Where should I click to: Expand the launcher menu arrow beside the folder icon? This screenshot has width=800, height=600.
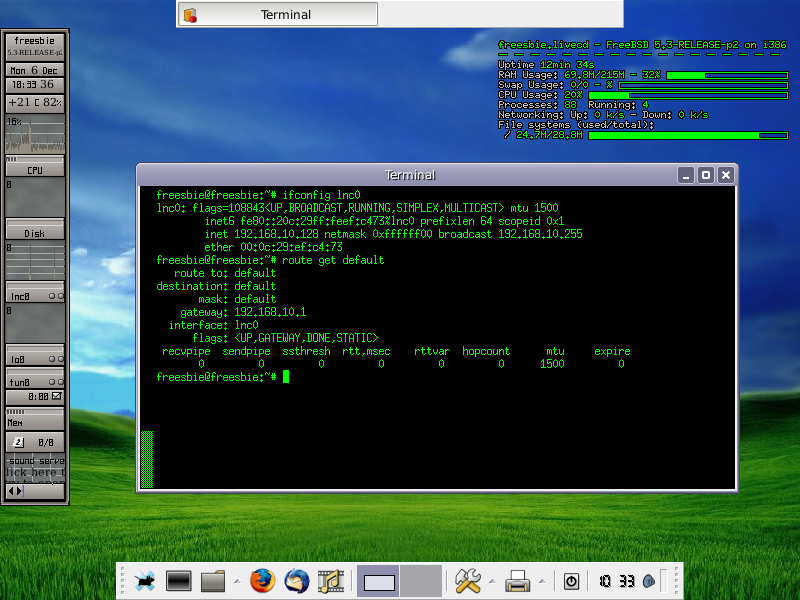tap(238, 581)
